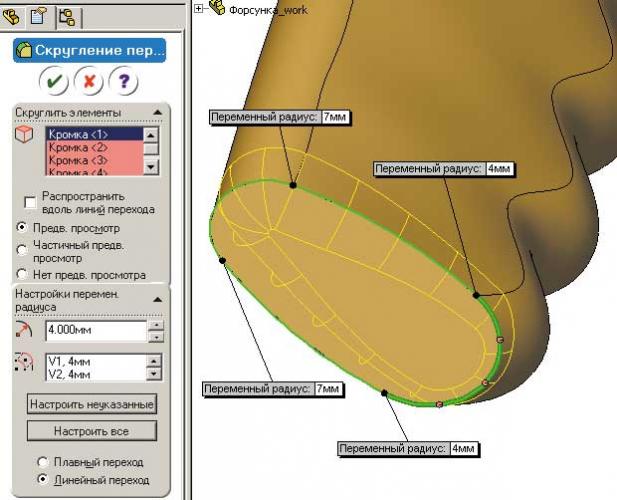Viewport: 617px width, 500px height.
Task: Collapse the Настройки перемен. радиуса section
Action: [x=157, y=299]
